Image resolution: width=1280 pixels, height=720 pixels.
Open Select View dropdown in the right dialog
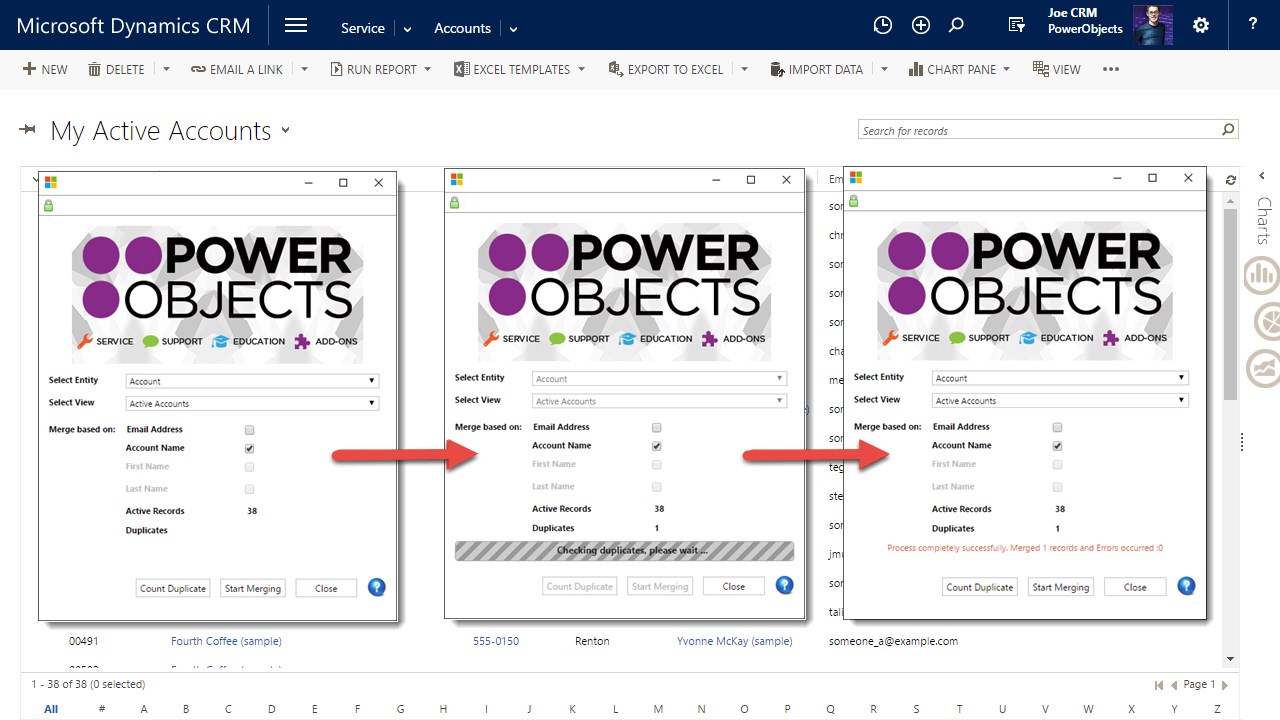1060,400
